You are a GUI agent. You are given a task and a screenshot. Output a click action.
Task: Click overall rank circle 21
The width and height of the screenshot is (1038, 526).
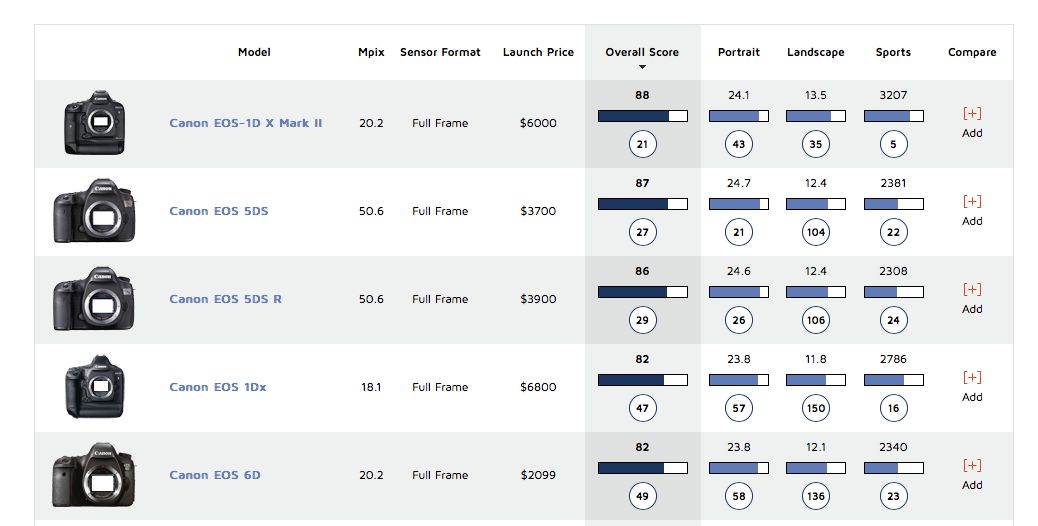[642, 144]
